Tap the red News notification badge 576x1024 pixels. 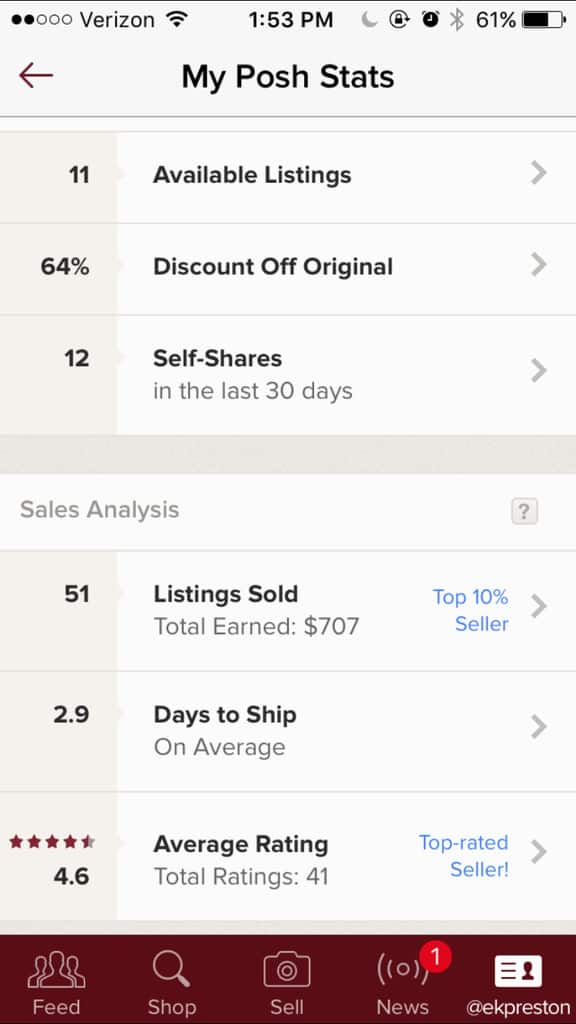(x=436, y=958)
